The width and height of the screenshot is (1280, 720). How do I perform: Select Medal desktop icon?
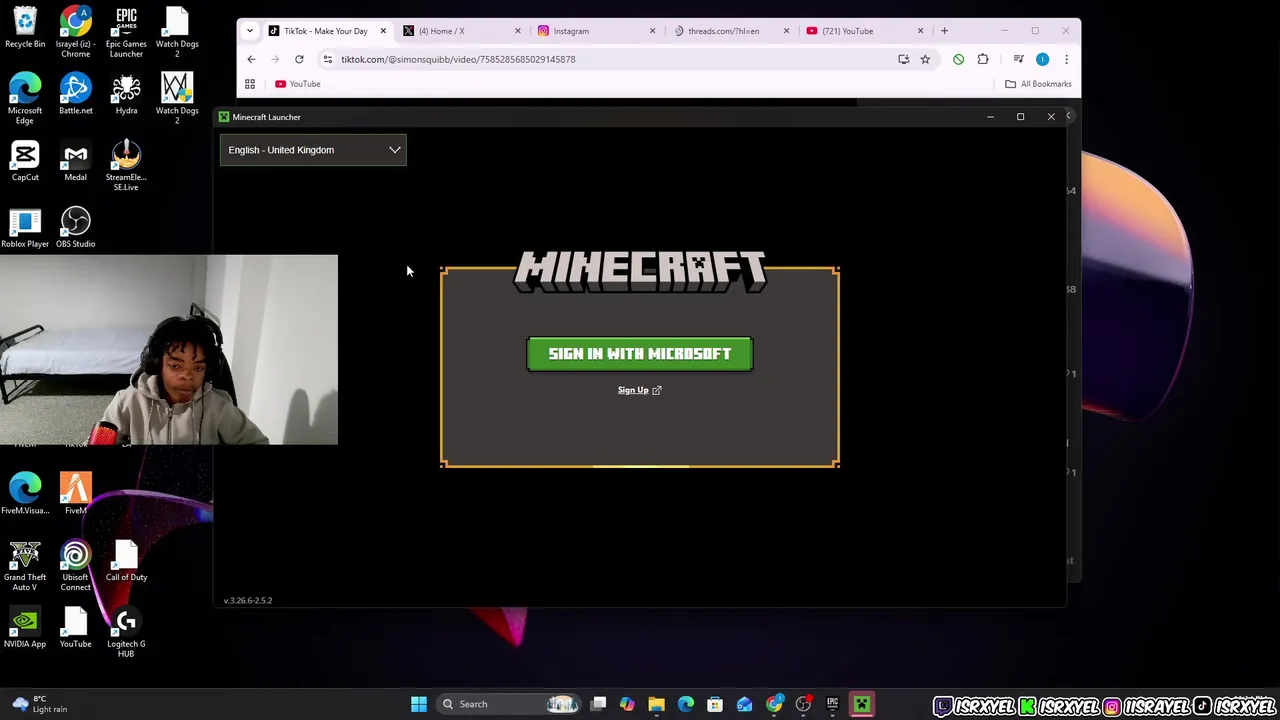pos(75,161)
